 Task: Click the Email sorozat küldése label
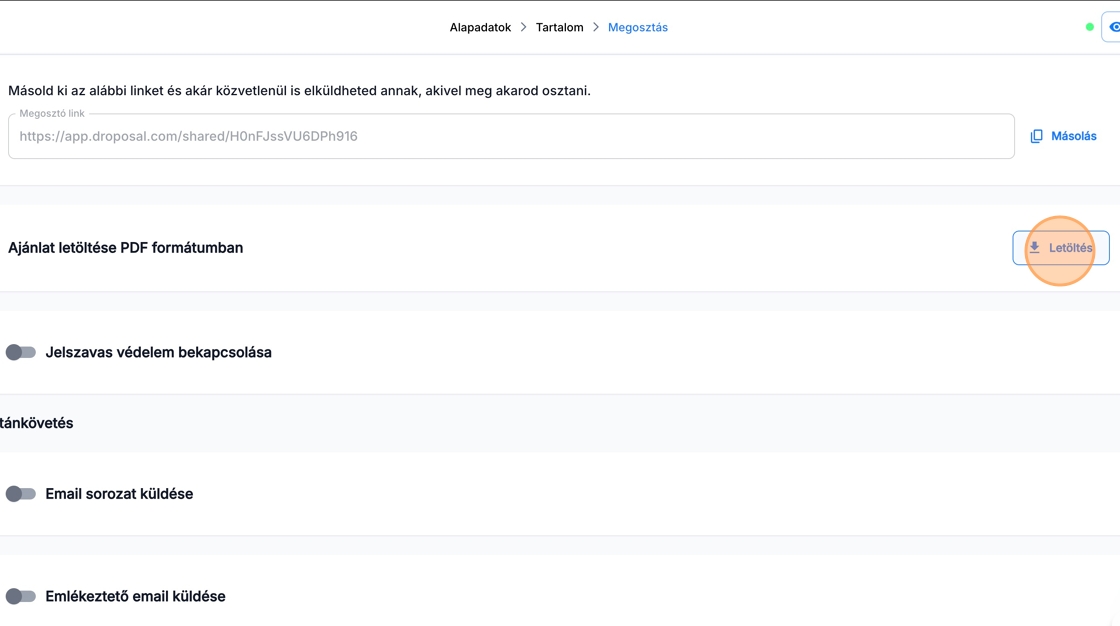point(119,494)
